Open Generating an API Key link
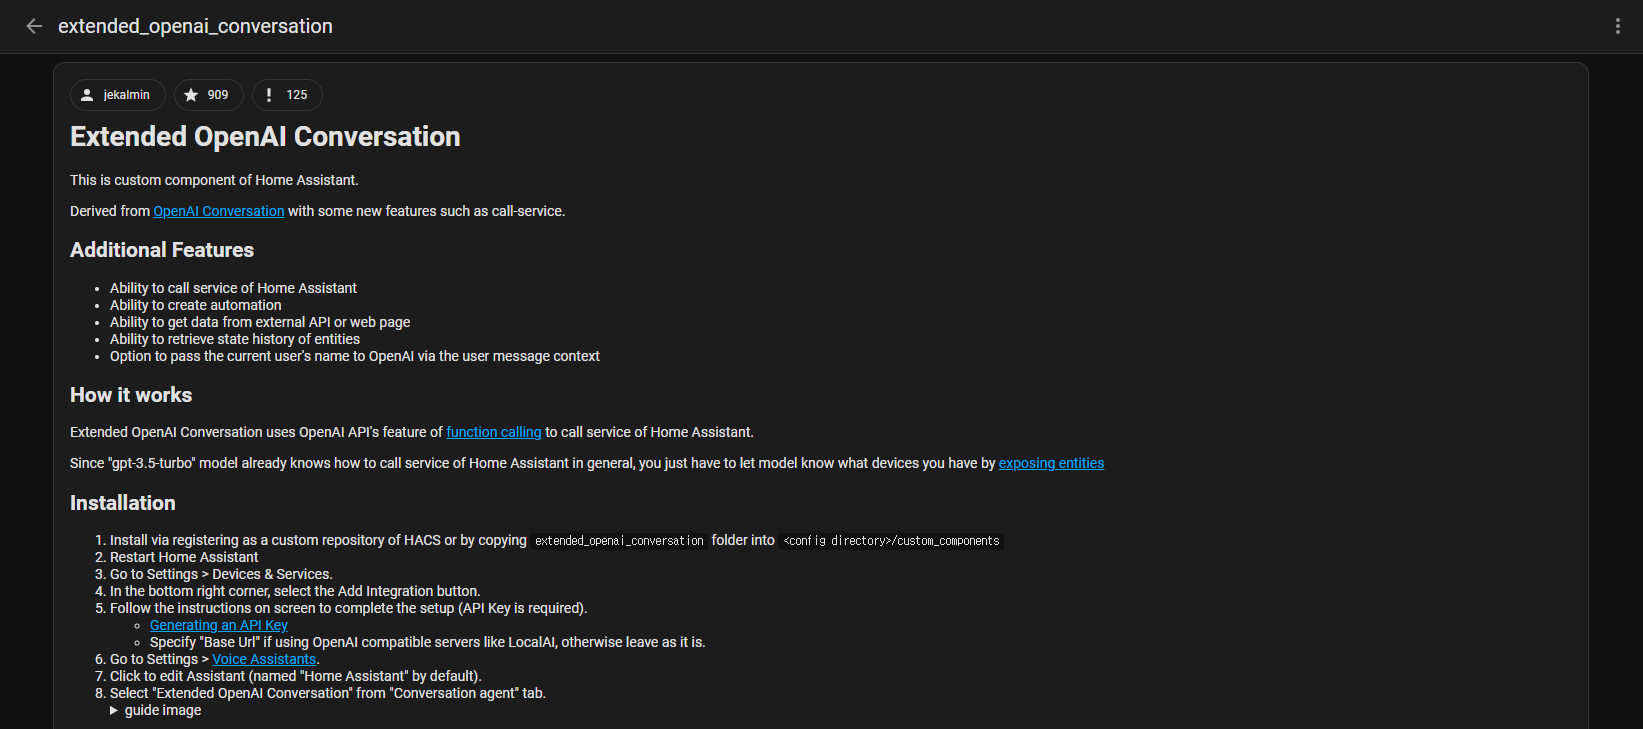This screenshot has width=1643, height=729. (219, 625)
